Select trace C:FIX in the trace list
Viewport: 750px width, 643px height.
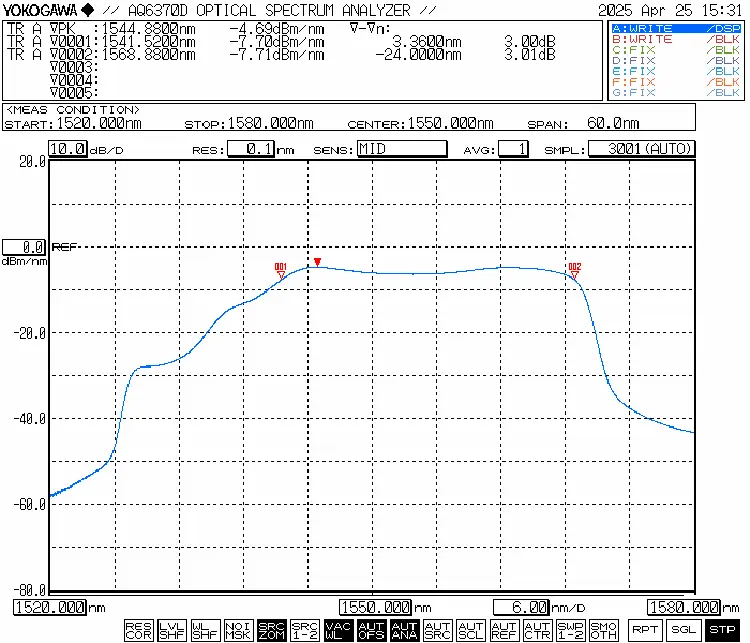pyautogui.click(x=676, y=50)
